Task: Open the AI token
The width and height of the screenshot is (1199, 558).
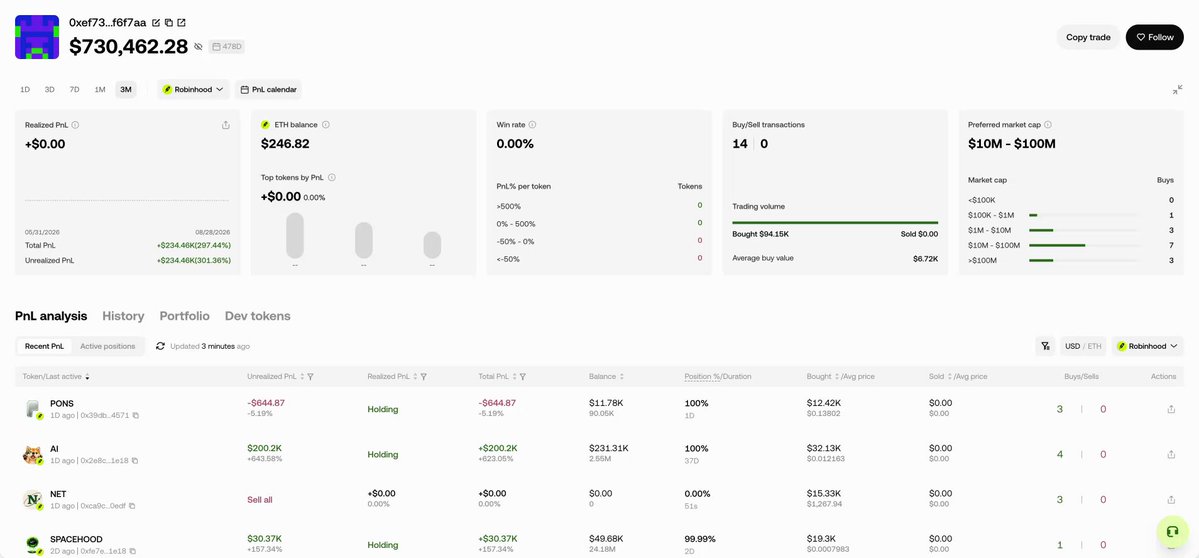Action: (x=54, y=449)
